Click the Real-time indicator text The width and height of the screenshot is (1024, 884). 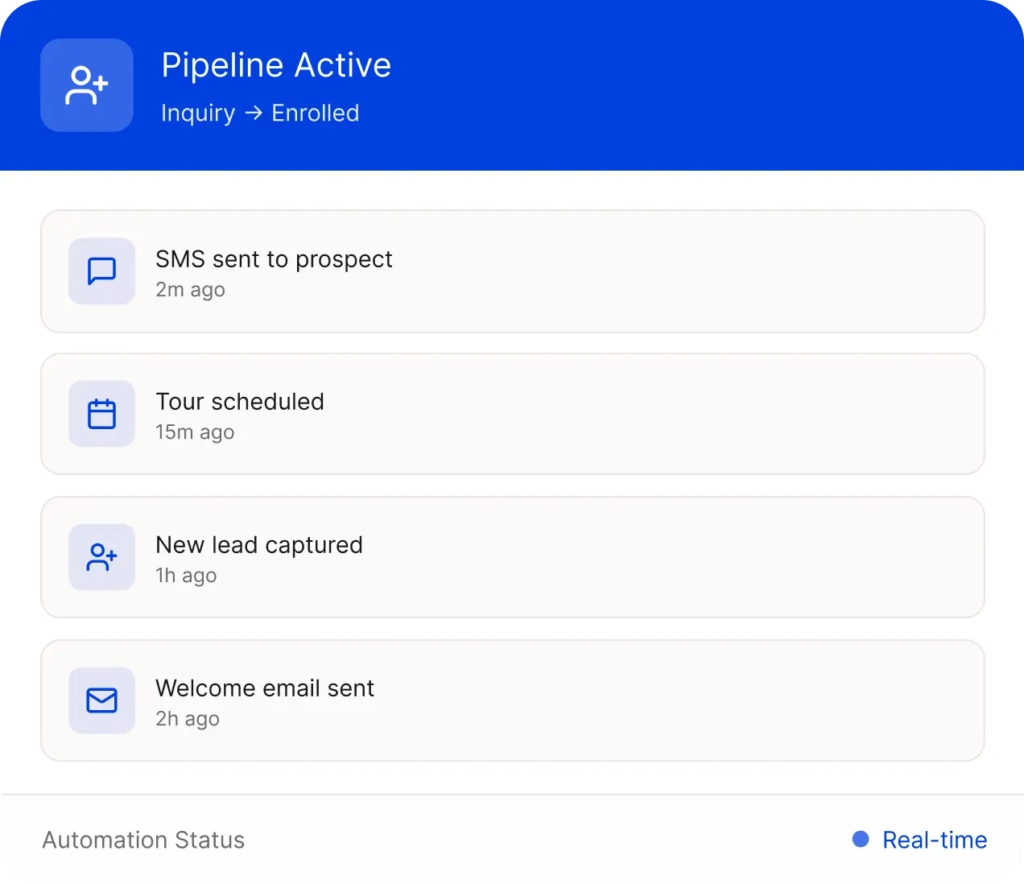(934, 840)
